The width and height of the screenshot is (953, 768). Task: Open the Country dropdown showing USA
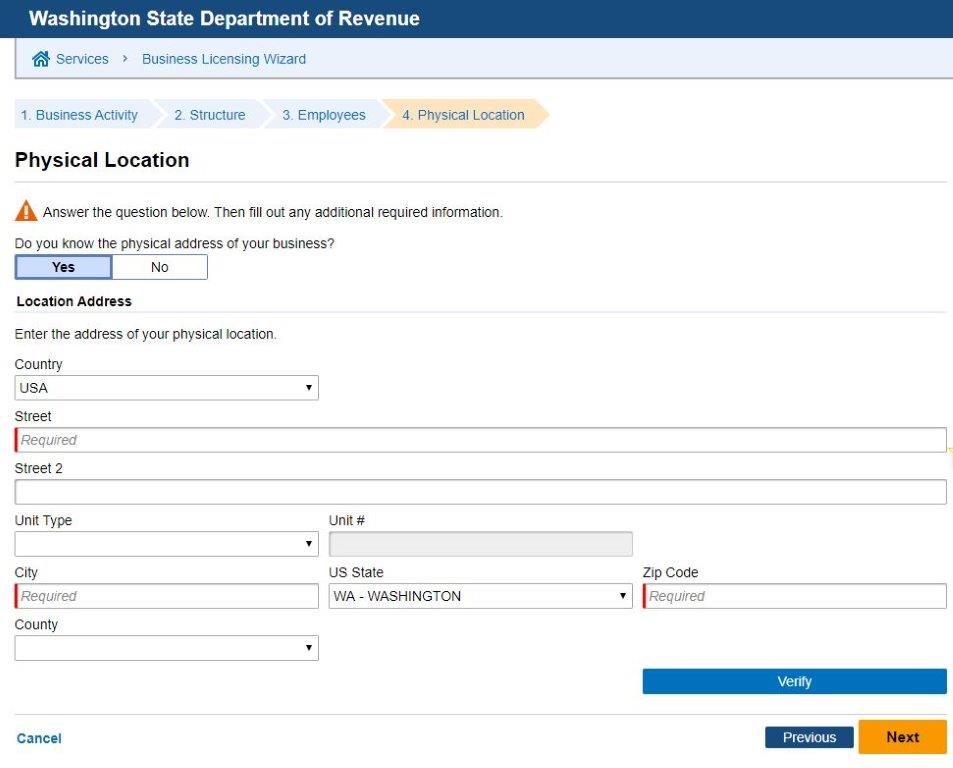tap(167, 388)
